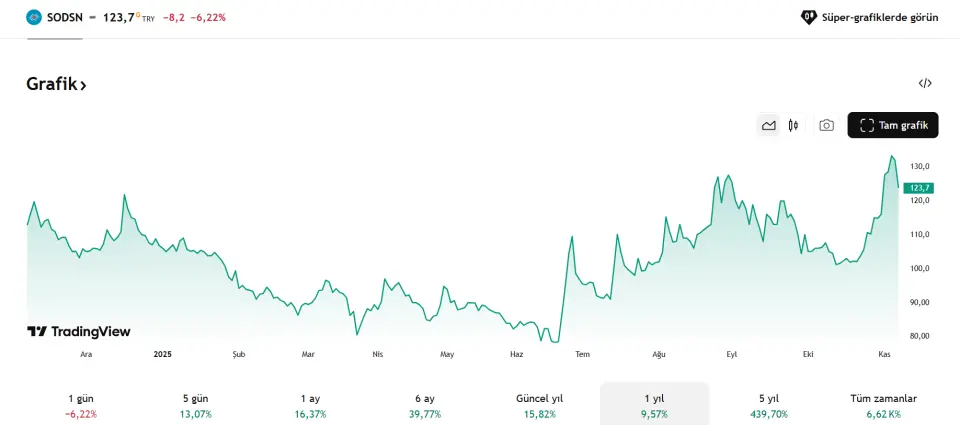This screenshot has height=425, width=960.
Task: Expand the Grafik section heading
Action: pyautogui.click(x=56, y=85)
